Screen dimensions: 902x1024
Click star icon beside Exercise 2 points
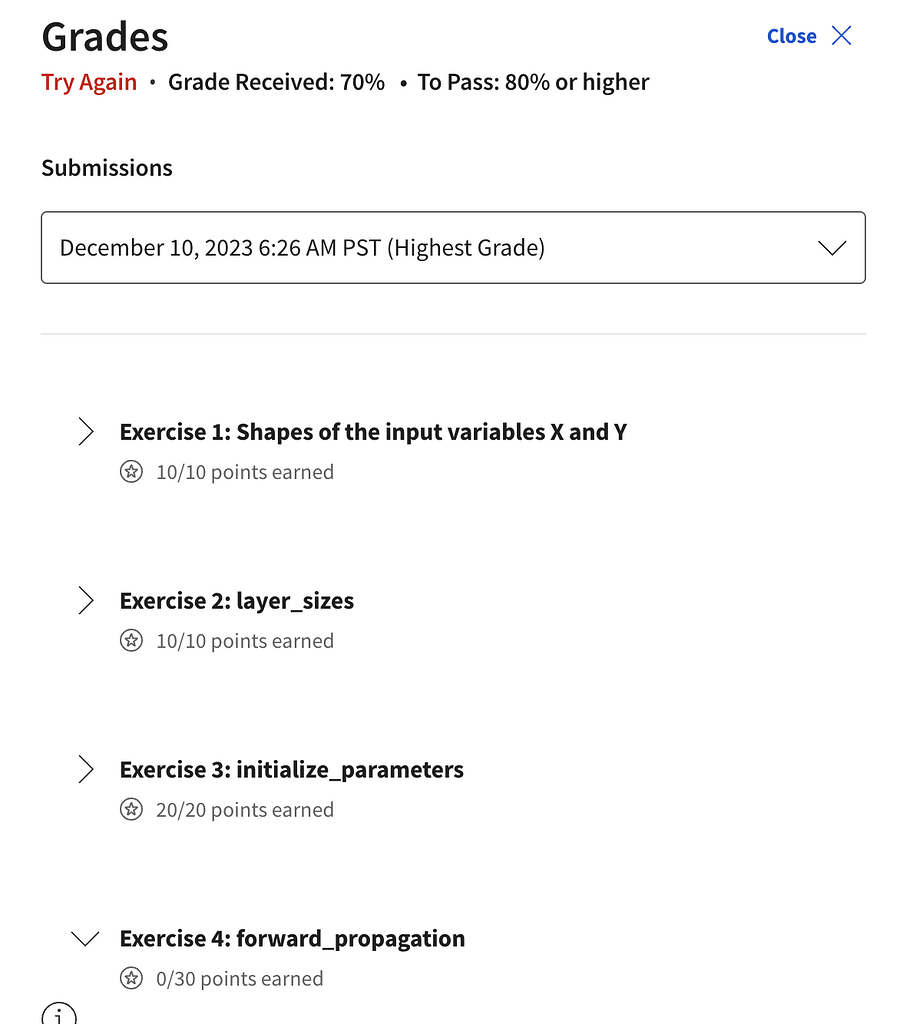[x=131, y=641]
